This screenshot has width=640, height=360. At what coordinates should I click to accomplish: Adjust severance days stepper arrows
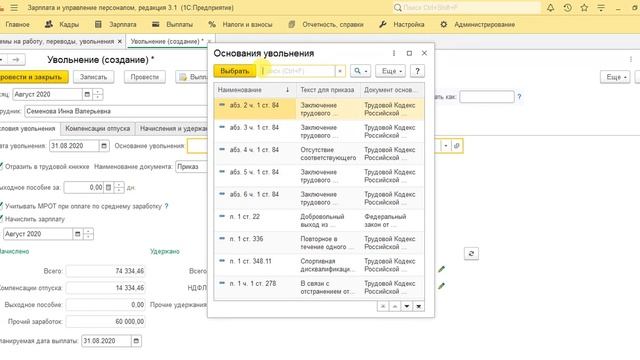[119, 187]
